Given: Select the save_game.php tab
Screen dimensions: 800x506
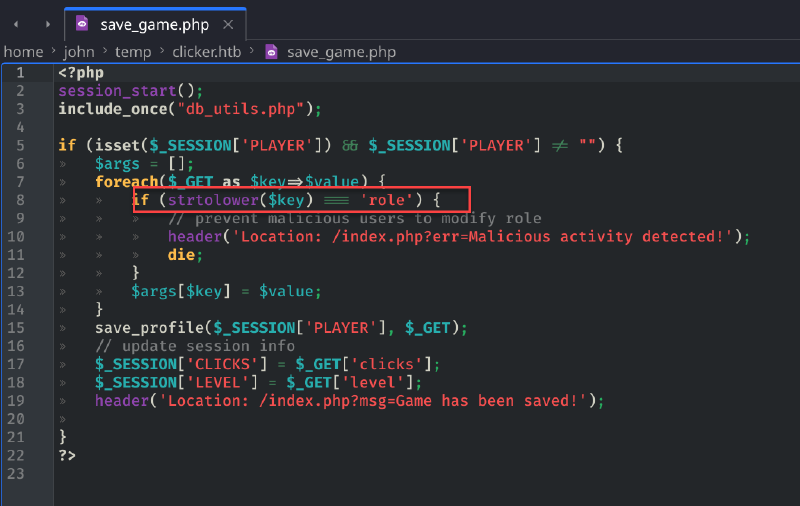Looking at the screenshot, I should [155, 24].
